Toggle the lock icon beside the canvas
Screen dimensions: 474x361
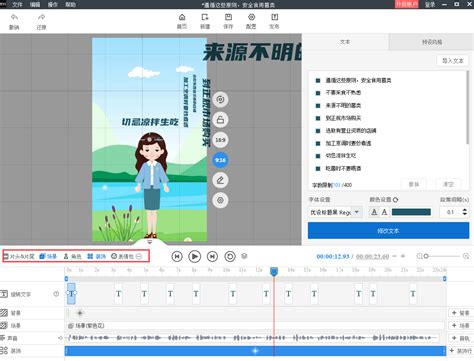pyautogui.click(x=220, y=120)
